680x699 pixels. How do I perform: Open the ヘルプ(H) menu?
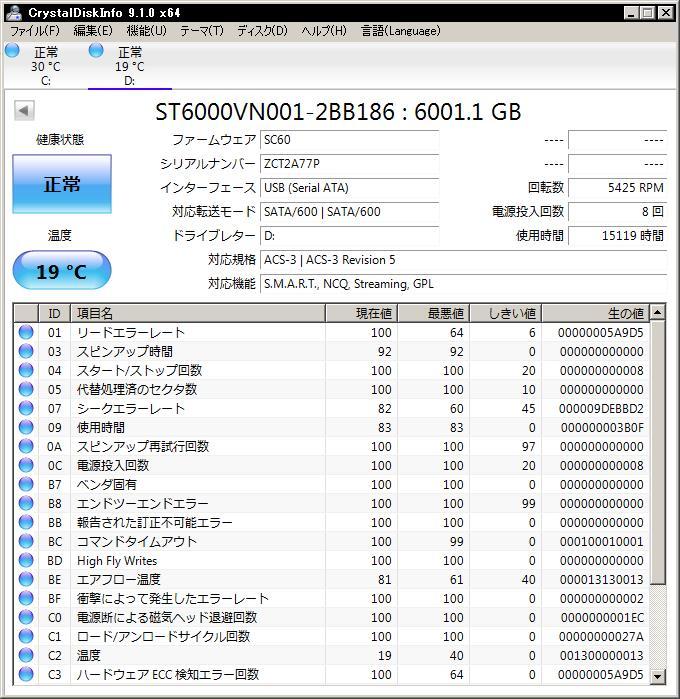[324, 31]
